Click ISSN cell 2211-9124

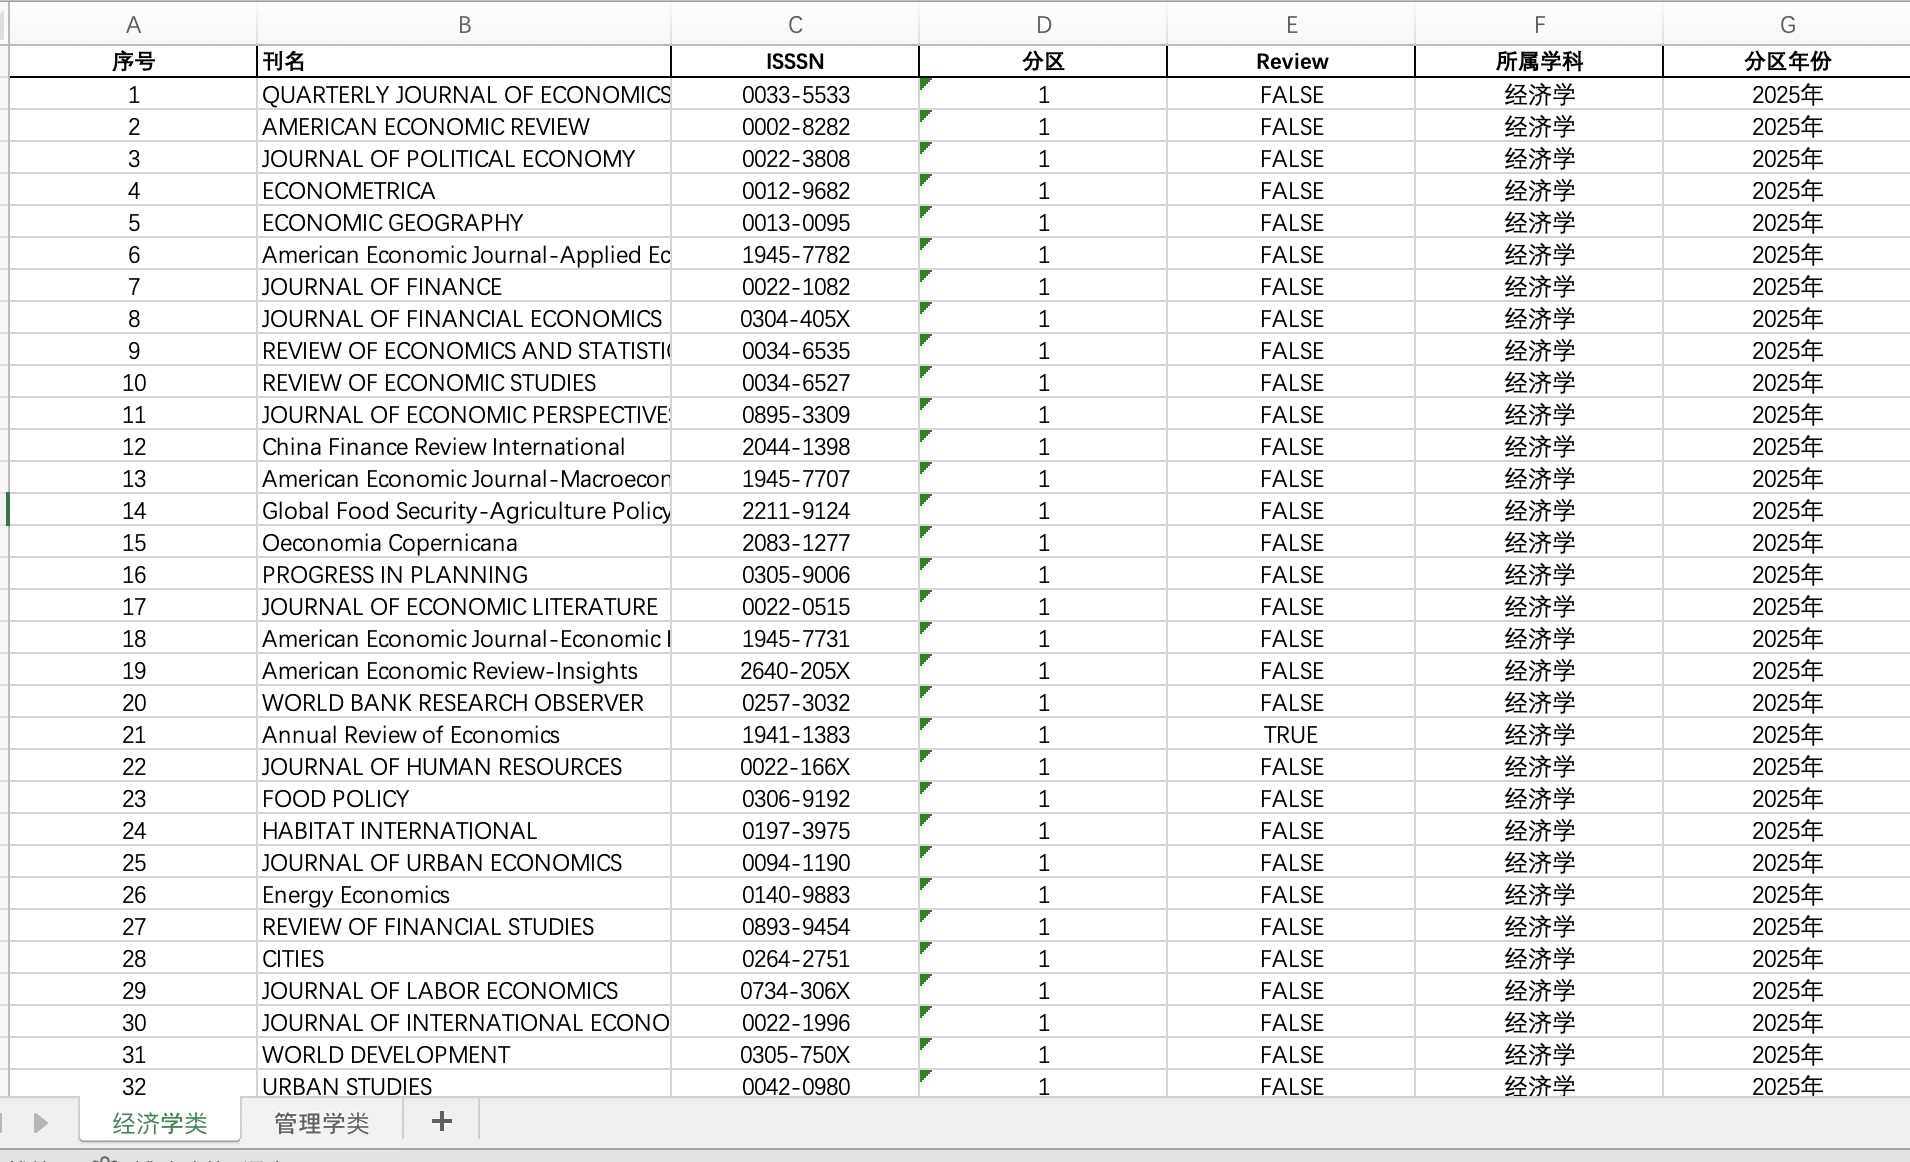click(795, 510)
